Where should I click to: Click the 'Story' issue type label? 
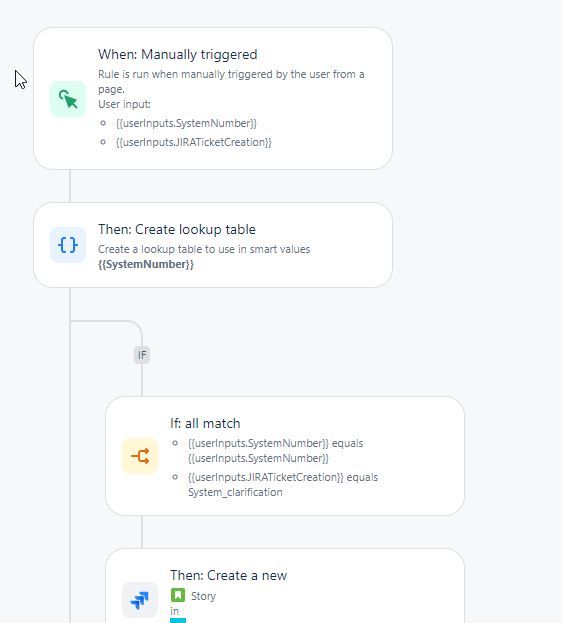203,596
